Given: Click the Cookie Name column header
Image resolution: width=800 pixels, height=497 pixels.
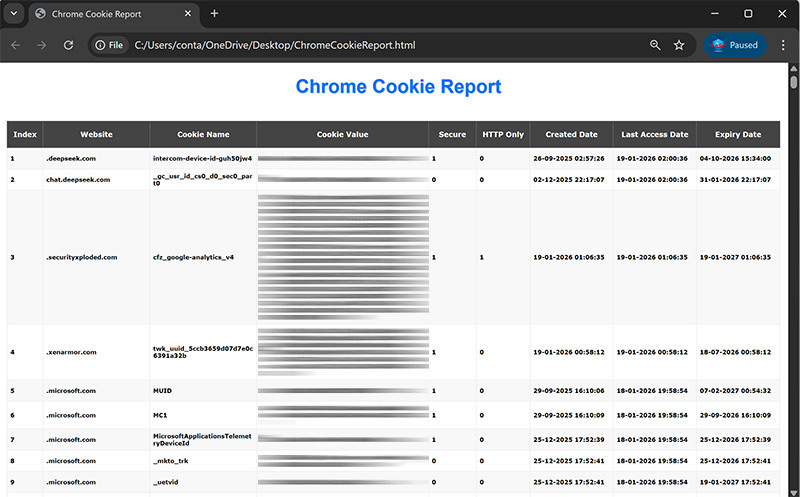Looking at the screenshot, I should pos(203,134).
